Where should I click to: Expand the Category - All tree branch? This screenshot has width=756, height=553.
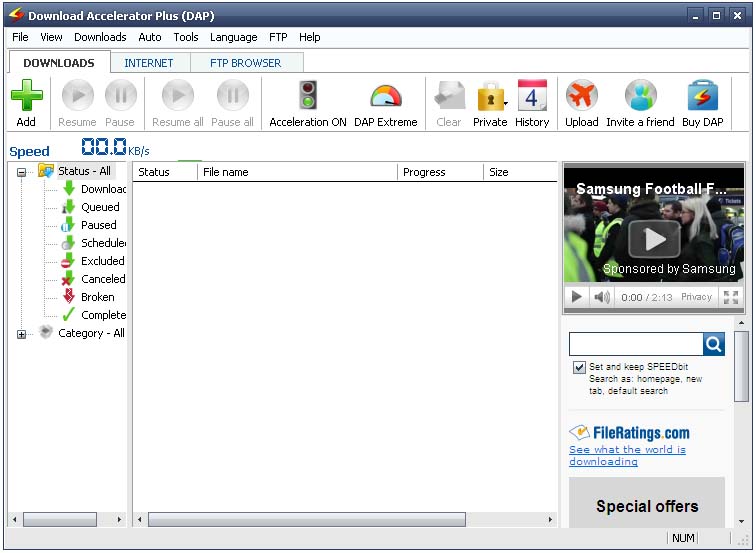(x=21, y=334)
